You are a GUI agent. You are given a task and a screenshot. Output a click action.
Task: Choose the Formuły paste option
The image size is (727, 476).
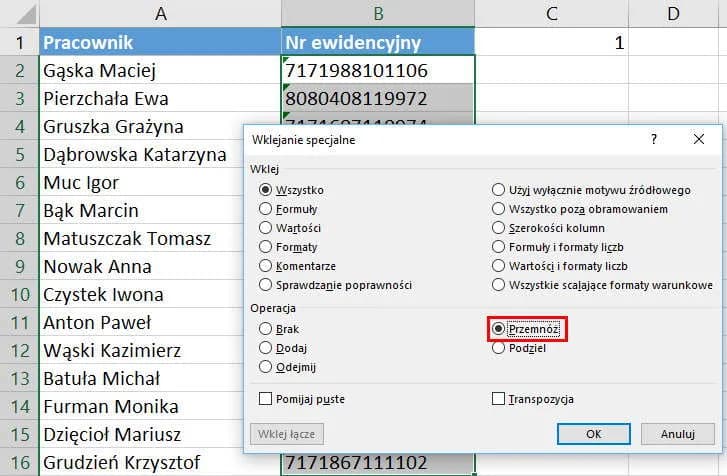click(x=265, y=209)
